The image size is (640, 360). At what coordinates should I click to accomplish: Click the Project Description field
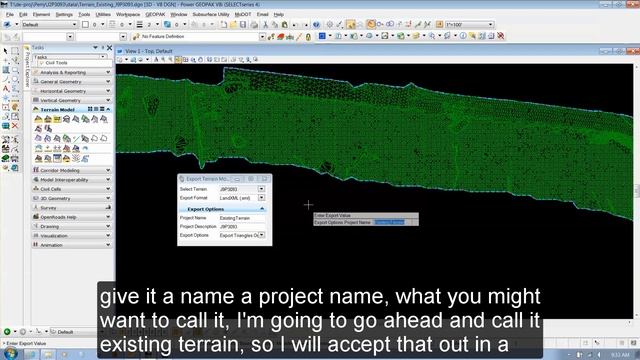[x=242, y=227]
